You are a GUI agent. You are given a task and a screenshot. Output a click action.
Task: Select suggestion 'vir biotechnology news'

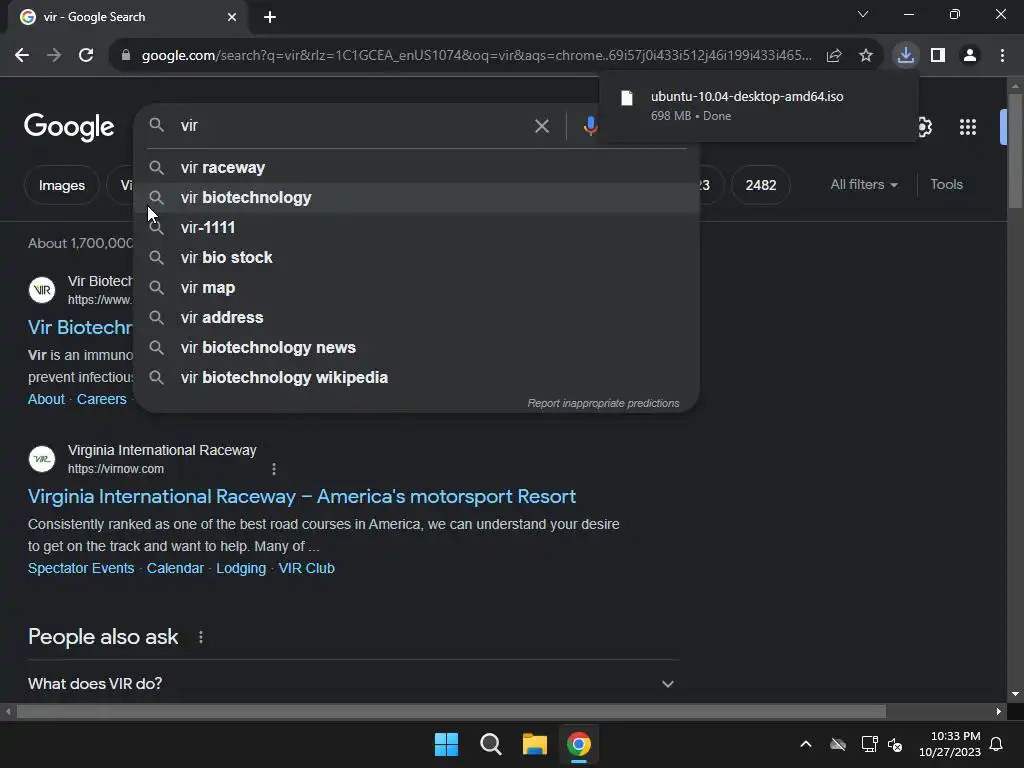click(417, 348)
